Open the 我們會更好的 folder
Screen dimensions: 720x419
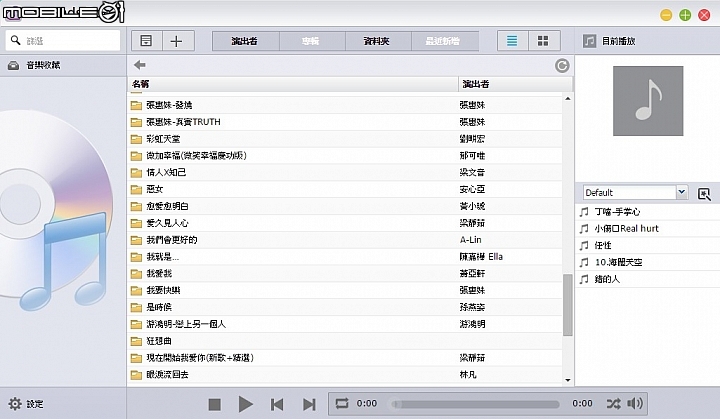pos(345,240)
